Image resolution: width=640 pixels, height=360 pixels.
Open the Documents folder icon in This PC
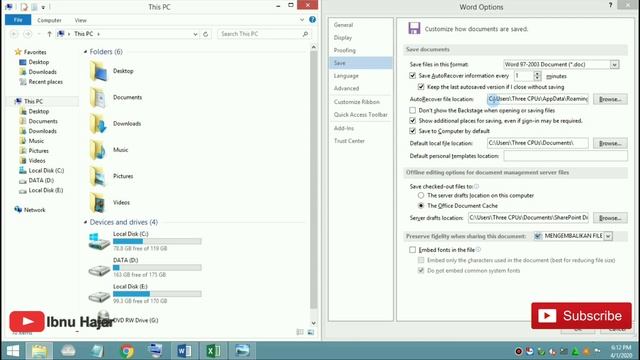(x=98, y=98)
